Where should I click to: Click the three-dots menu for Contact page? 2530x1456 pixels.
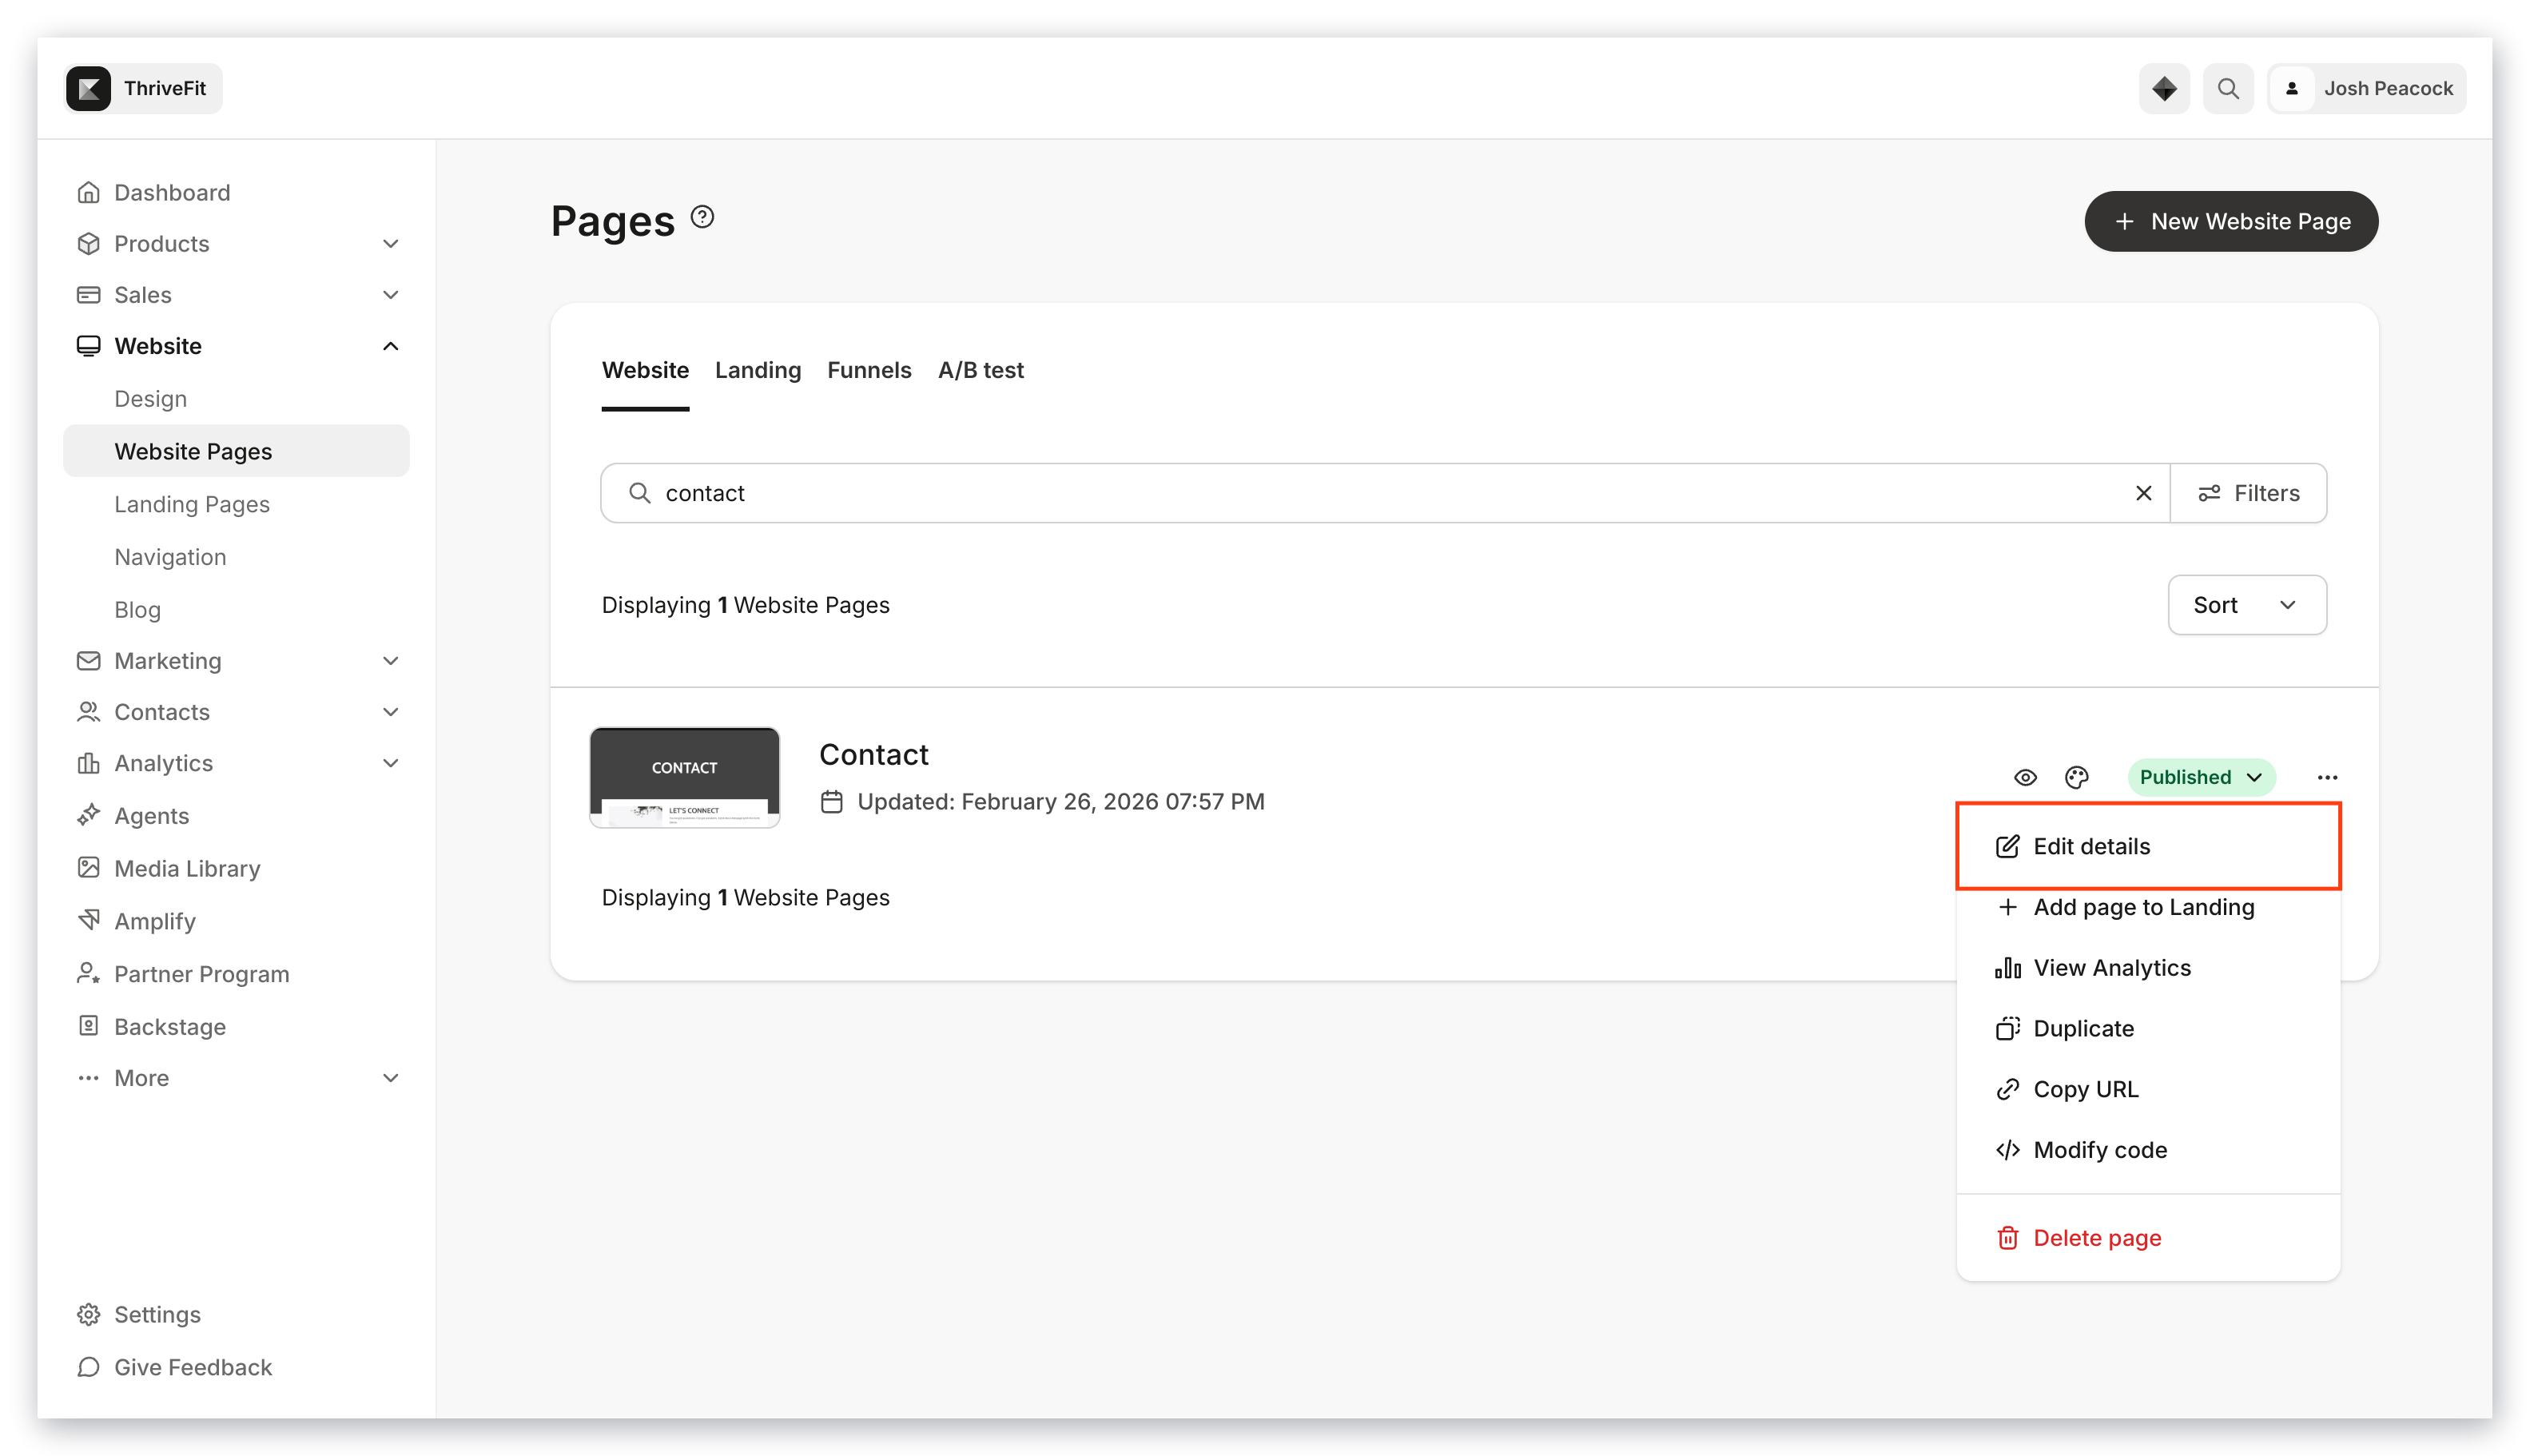coord(2327,777)
